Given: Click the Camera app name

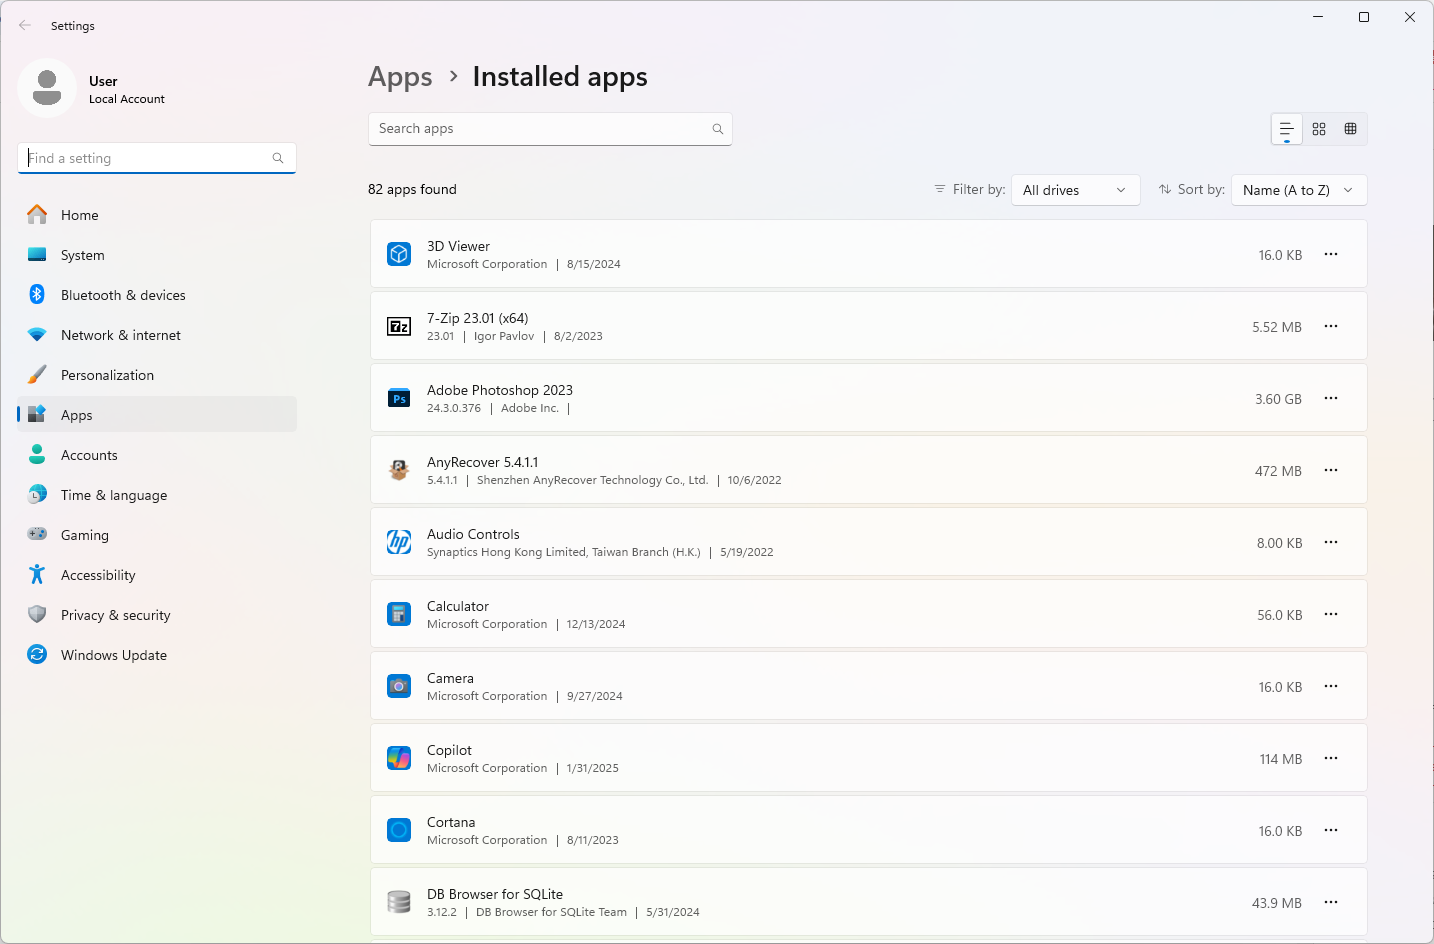Looking at the screenshot, I should click(450, 678).
